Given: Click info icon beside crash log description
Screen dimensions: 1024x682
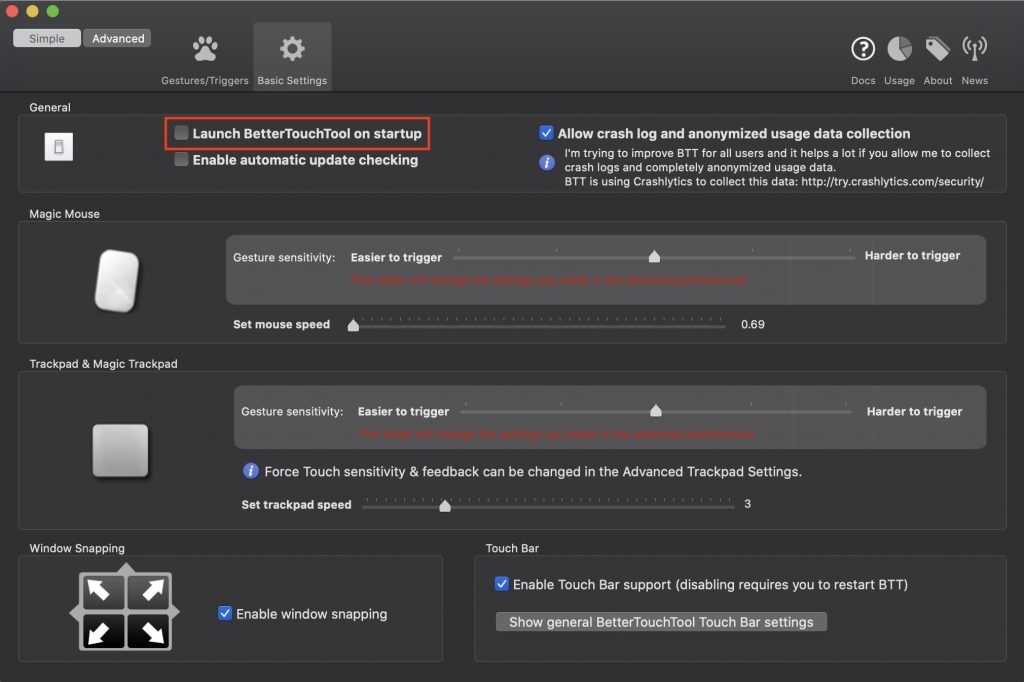Looking at the screenshot, I should coord(547,163).
